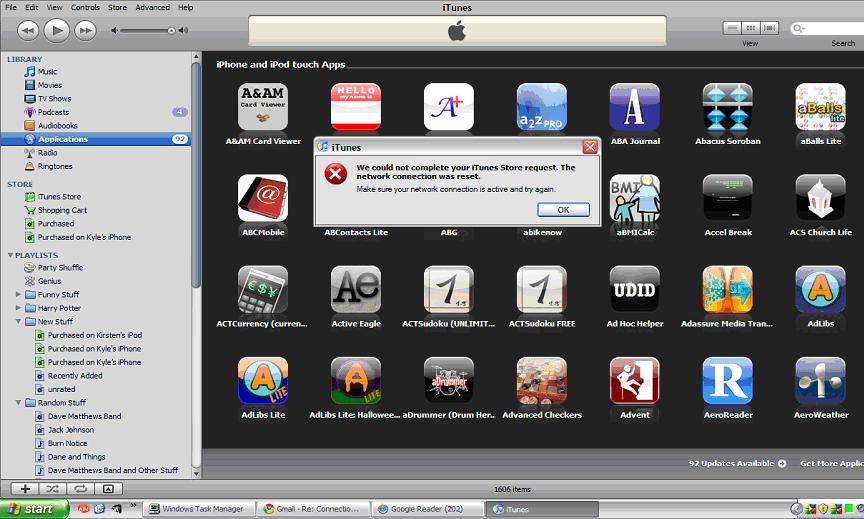Click the 92 Updates Available link
The width and height of the screenshot is (864, 519).
[737, 463]
